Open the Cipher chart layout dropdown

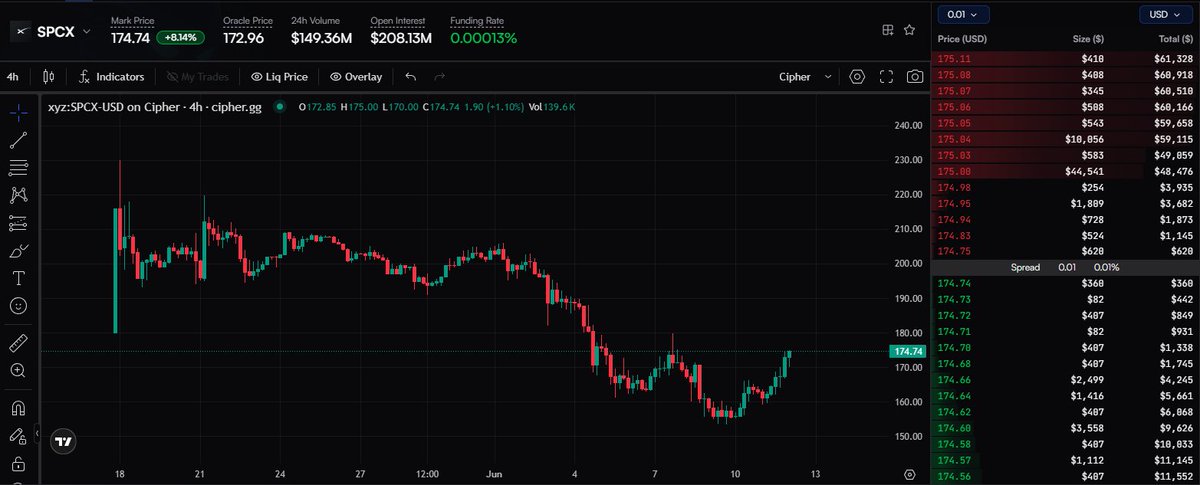(807, 76)
